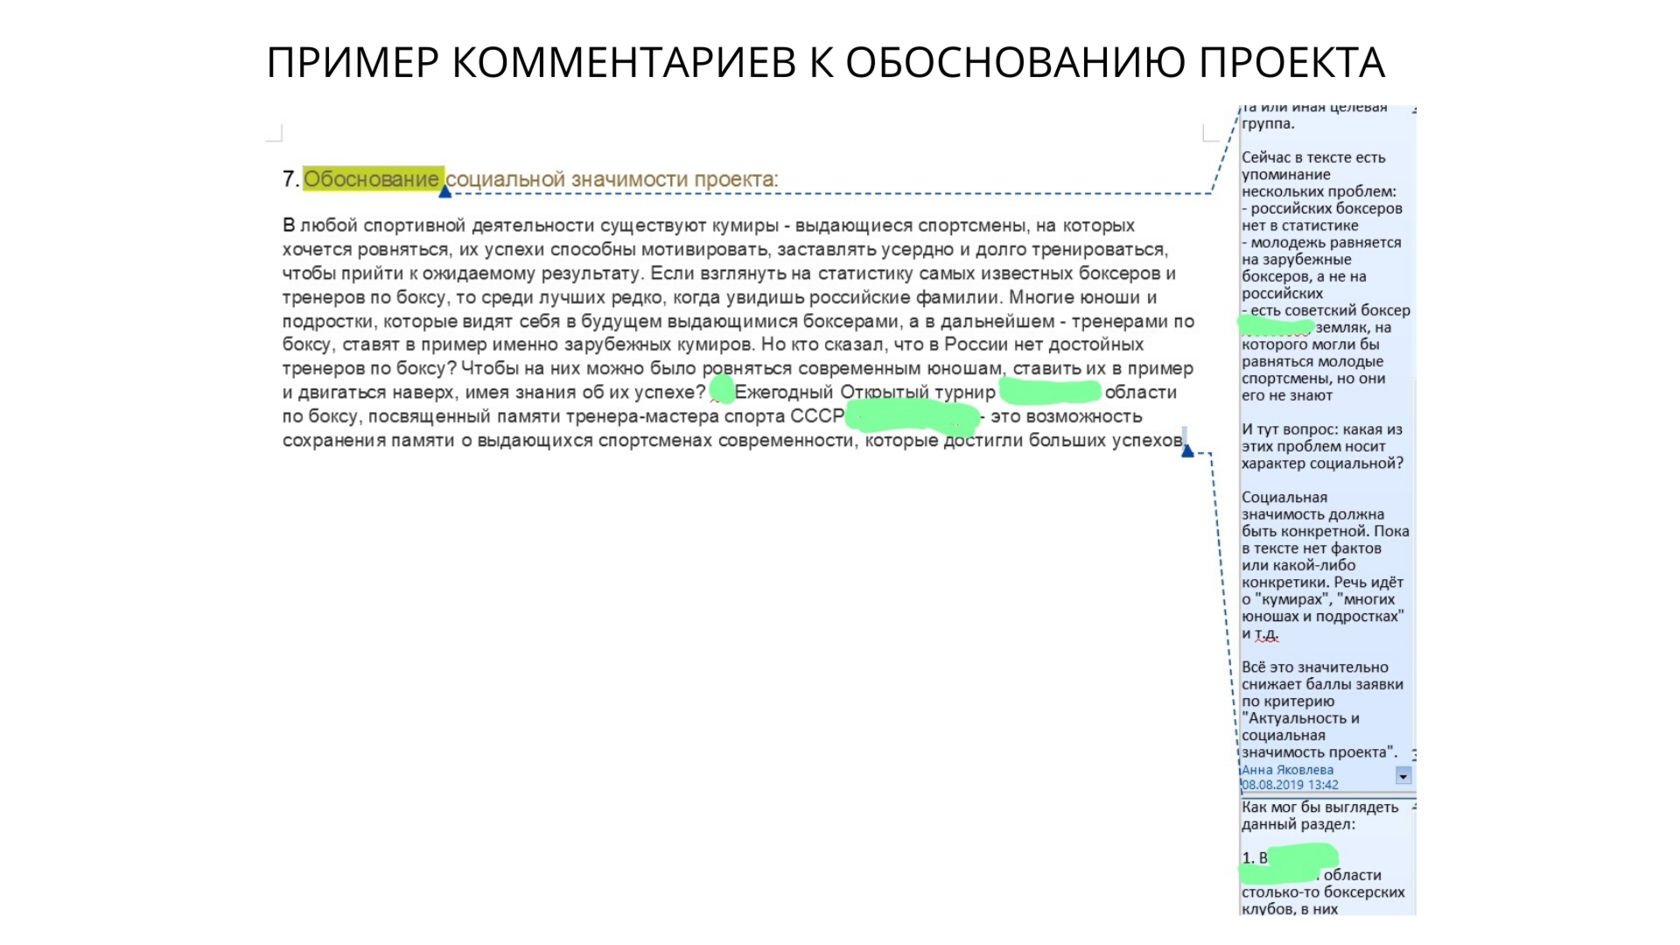Open the comment options dropdown arrow
The image size is (1680, 945).
click(x=1403, y=776)
